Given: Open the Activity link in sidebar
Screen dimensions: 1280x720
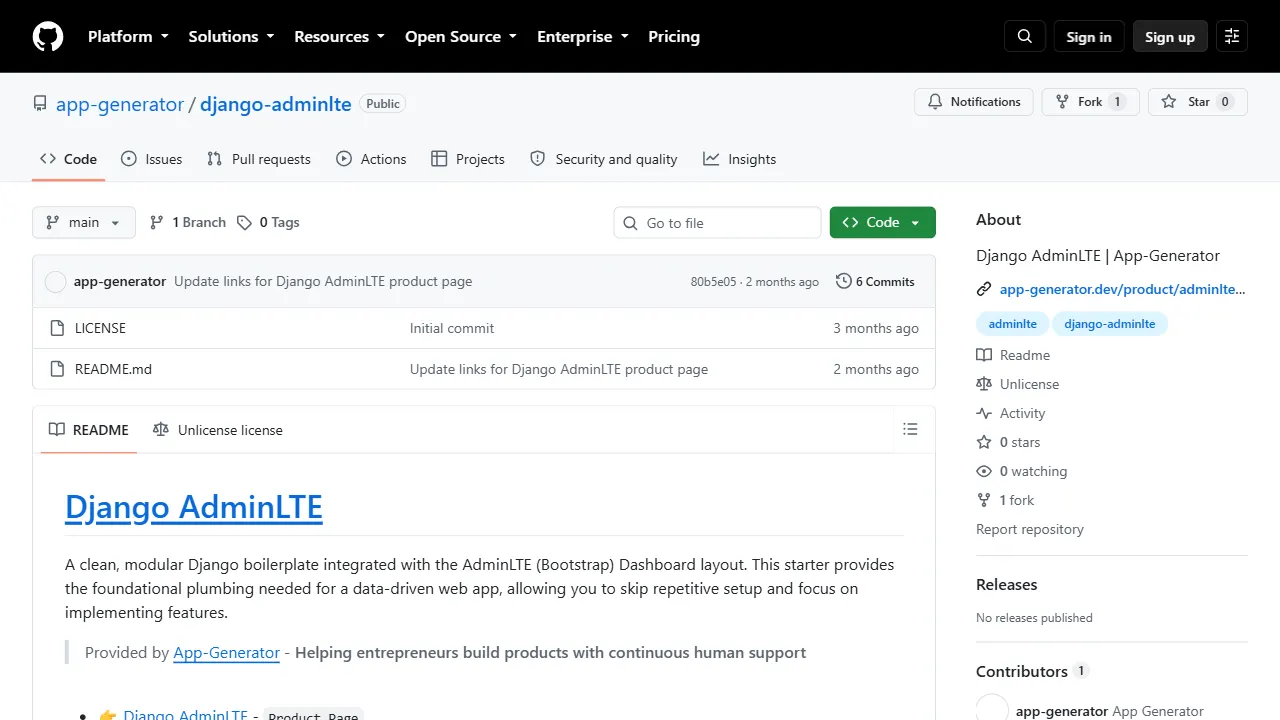Looking at the screenshot, I should [x=1010, y=413].
